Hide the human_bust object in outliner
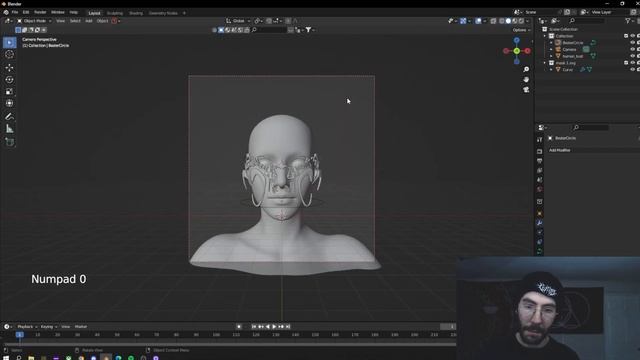Viewport: 640px width, 360px height. (x=632, y=56)
